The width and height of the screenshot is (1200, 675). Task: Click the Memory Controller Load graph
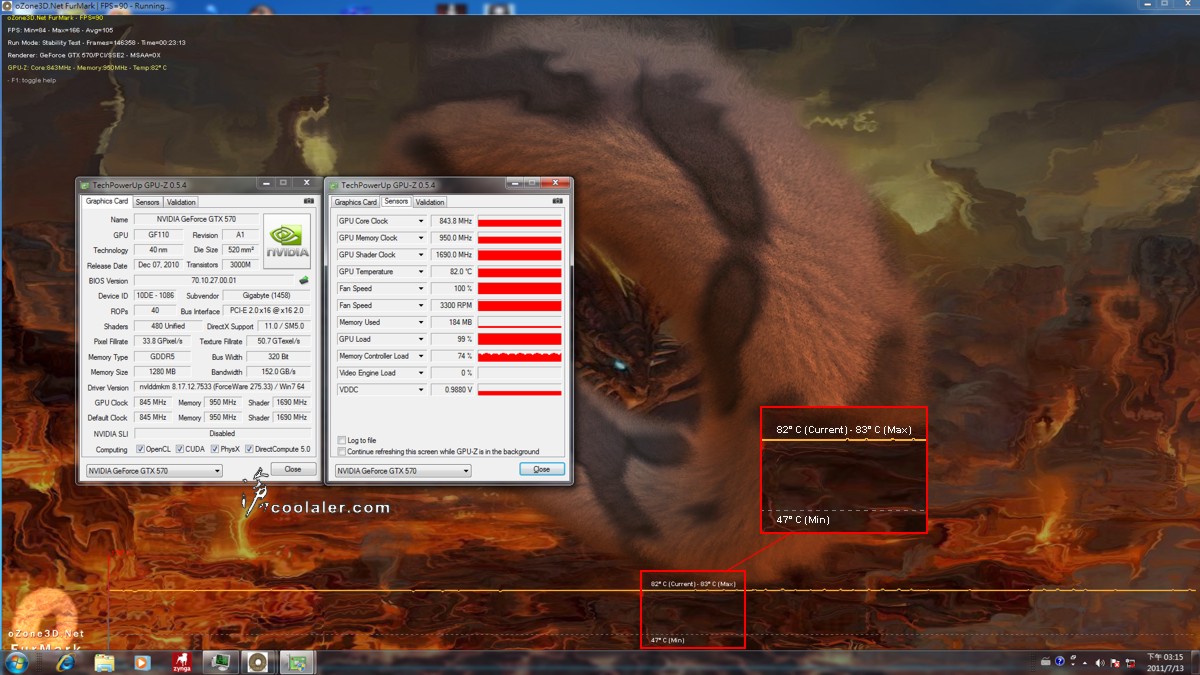coord(520,356)
